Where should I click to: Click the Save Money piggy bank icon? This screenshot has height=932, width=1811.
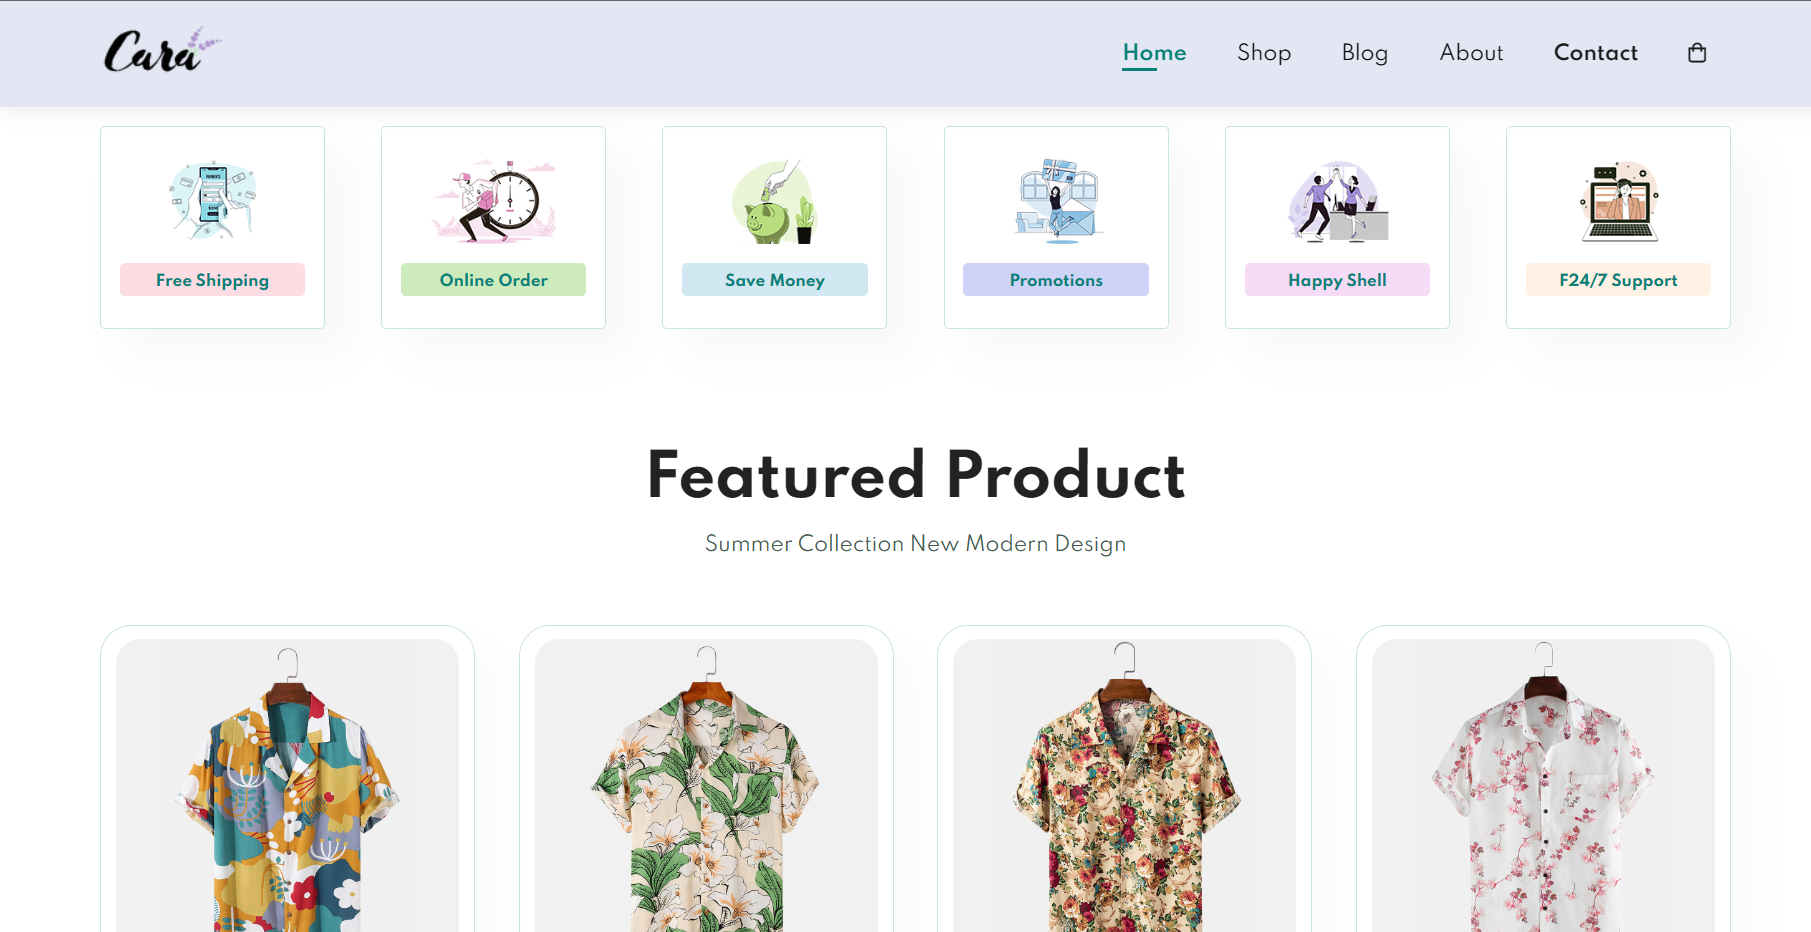[774, 199]
